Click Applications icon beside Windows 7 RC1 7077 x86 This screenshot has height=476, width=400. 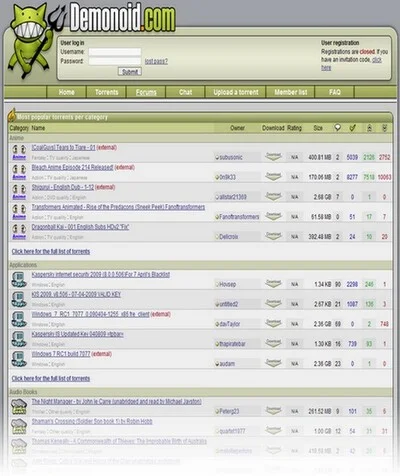click(x=19, y=319)
